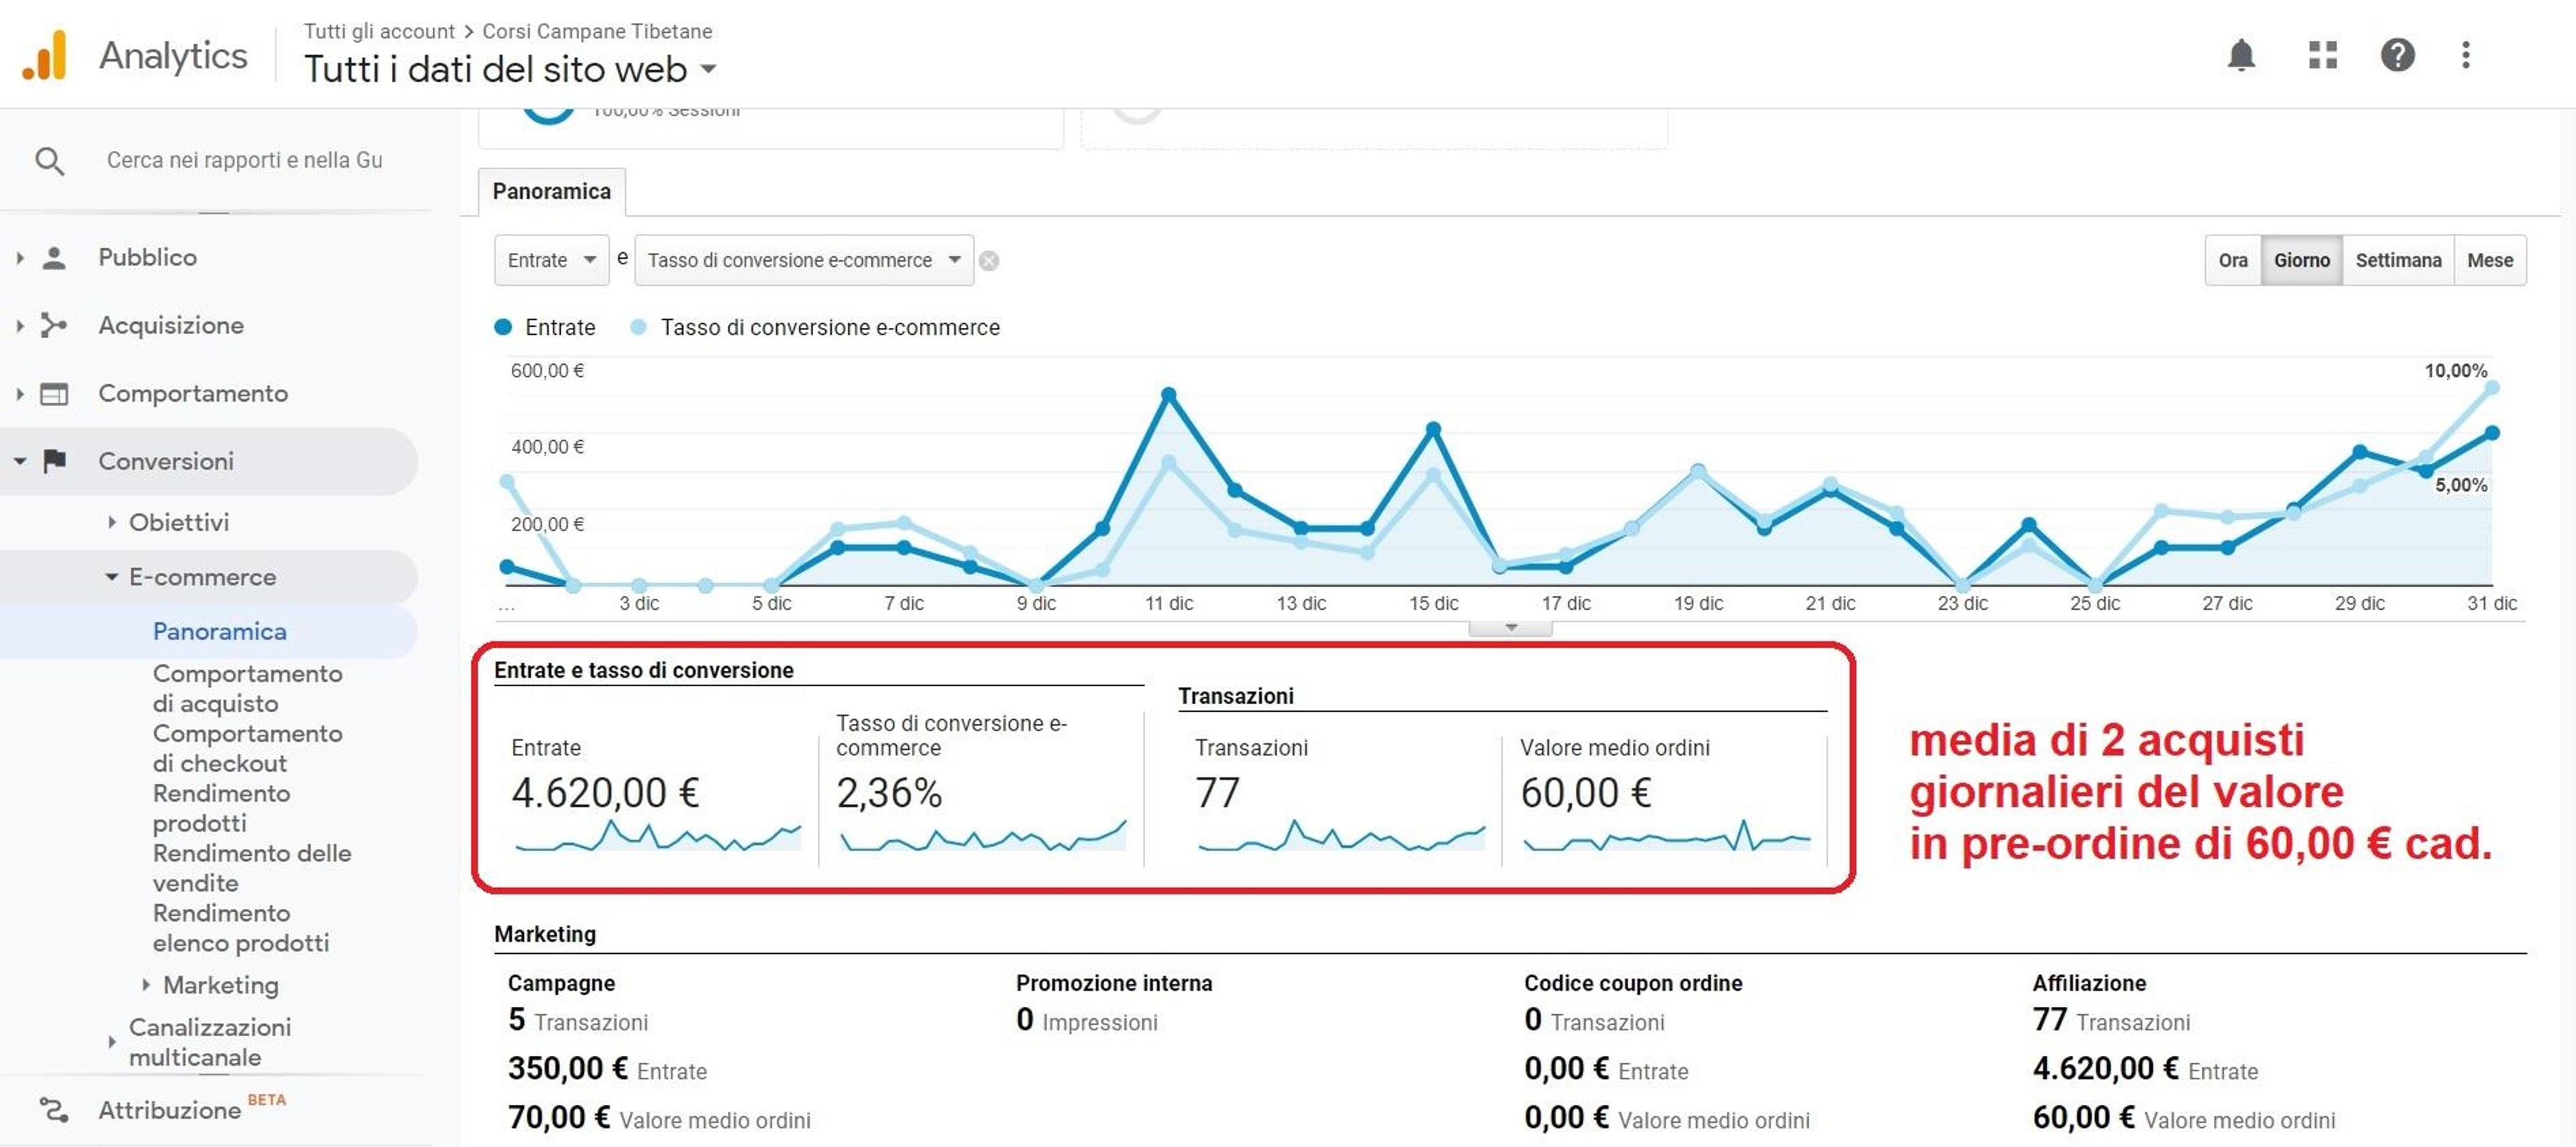This screenshot has height=1147, width=2576.
Task: Click the 11 dic Entrate peak point
Action: click(1168, 394)
